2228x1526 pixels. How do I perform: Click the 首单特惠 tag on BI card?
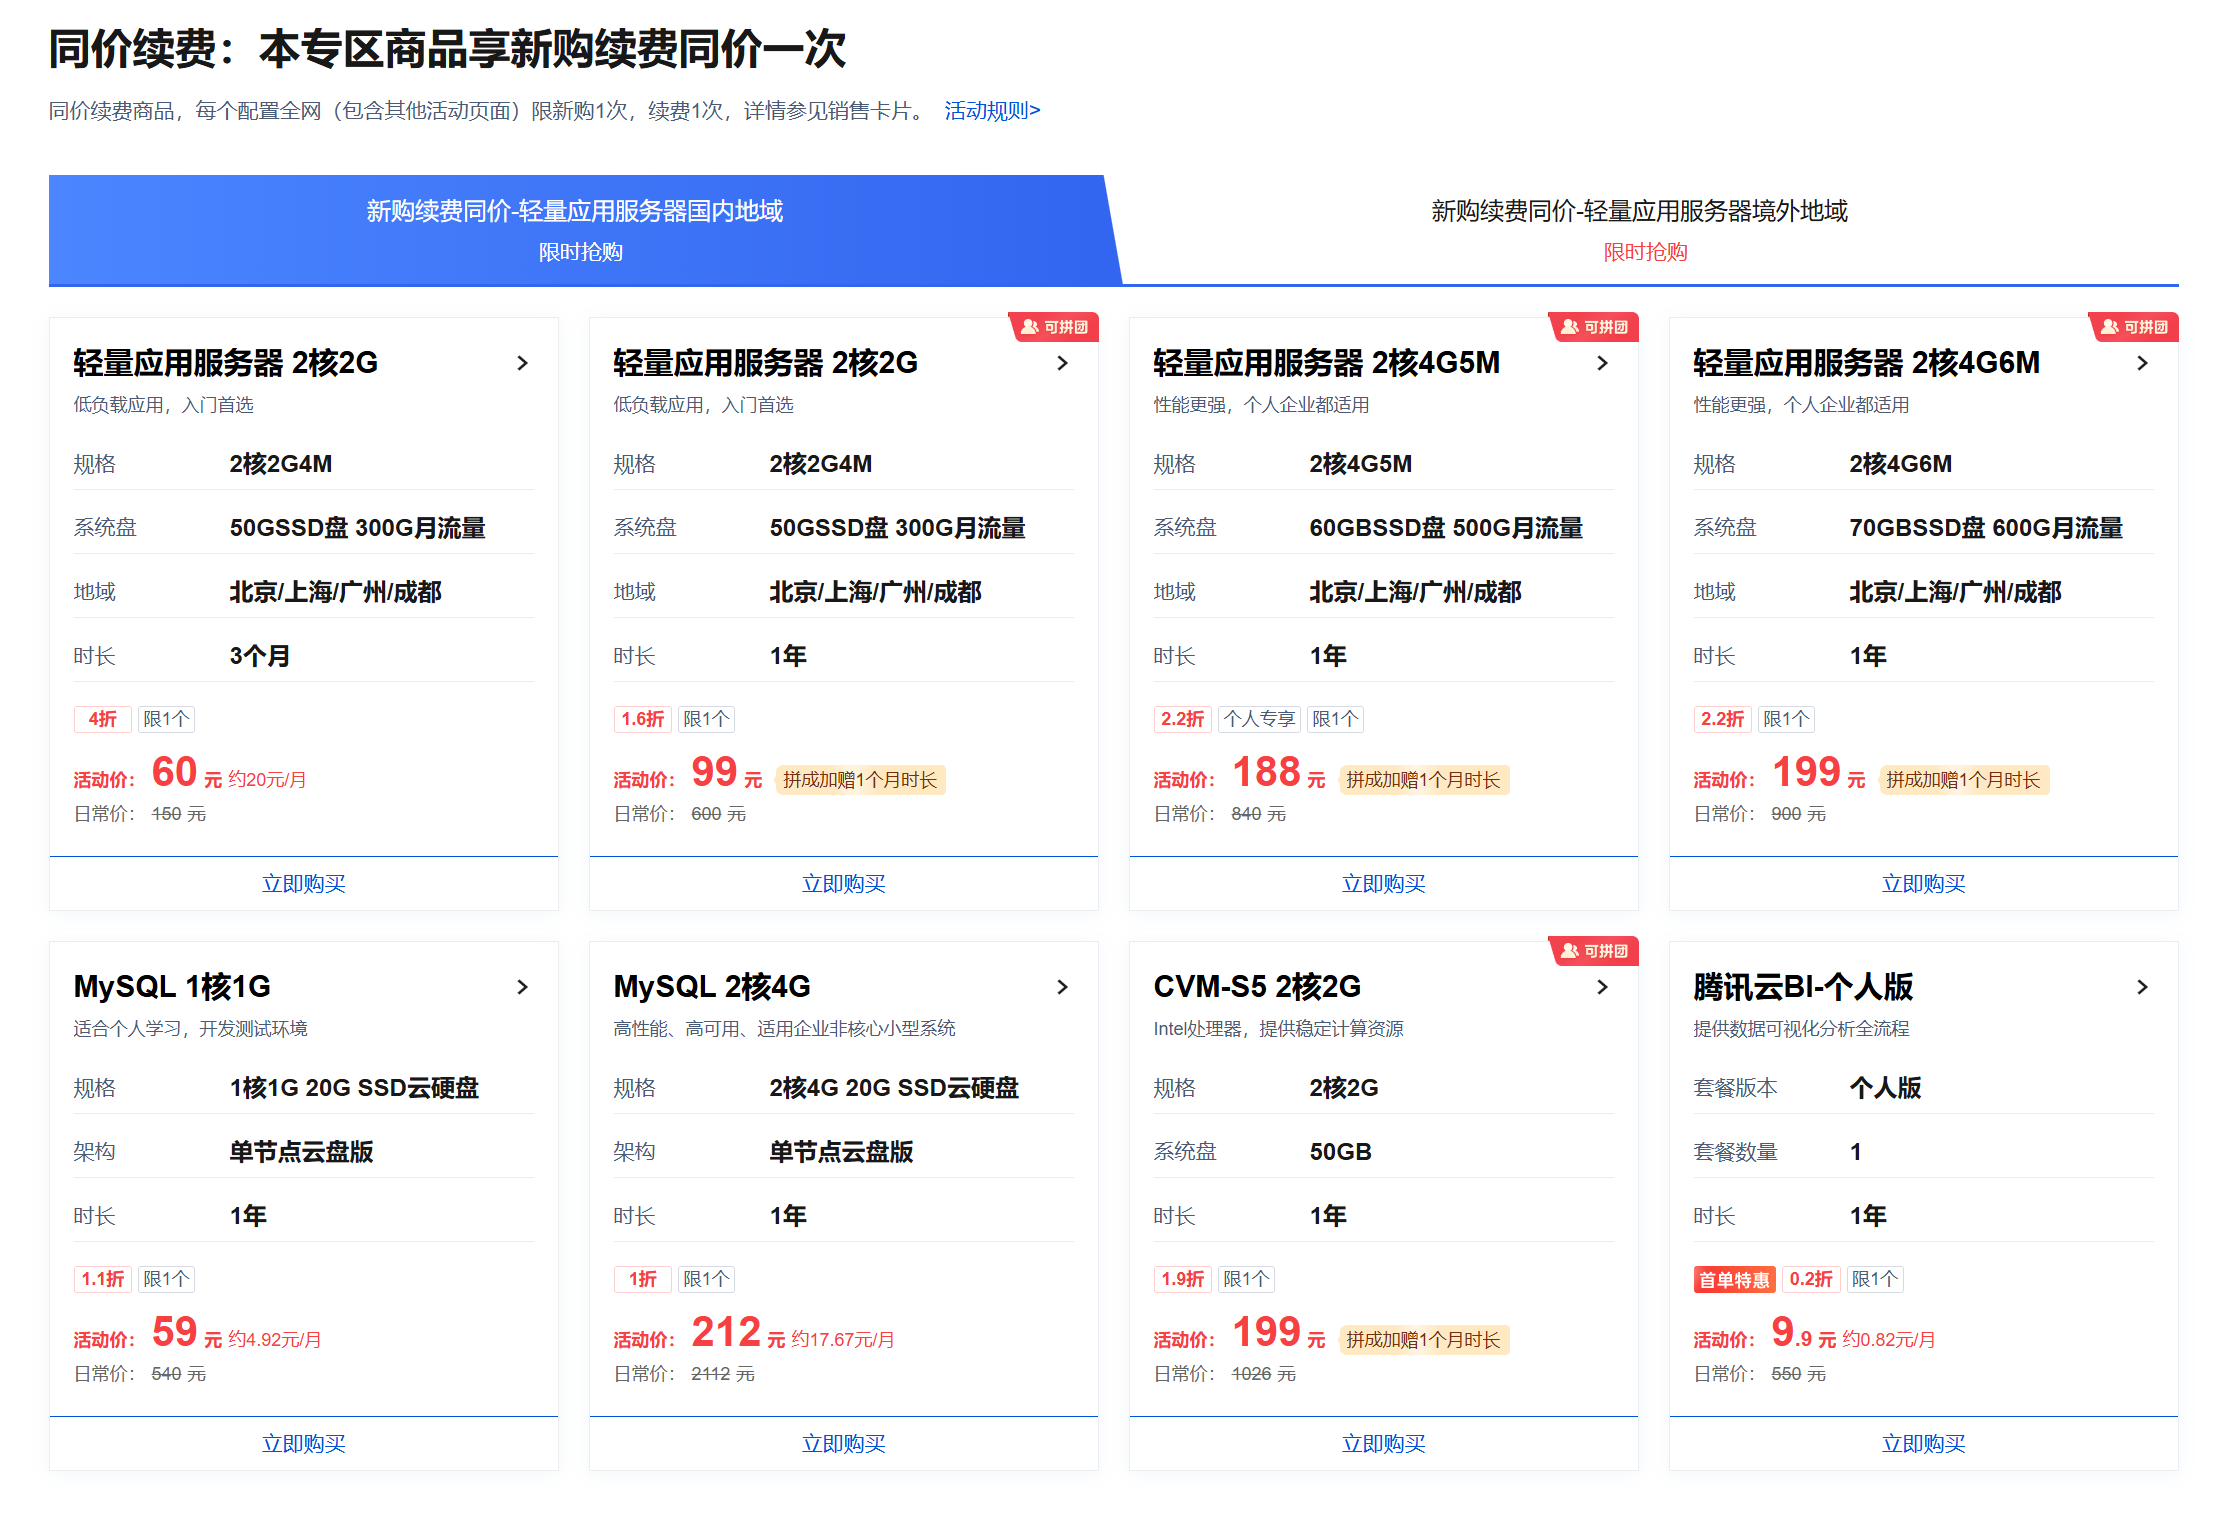click(x=1735, y=1279)
